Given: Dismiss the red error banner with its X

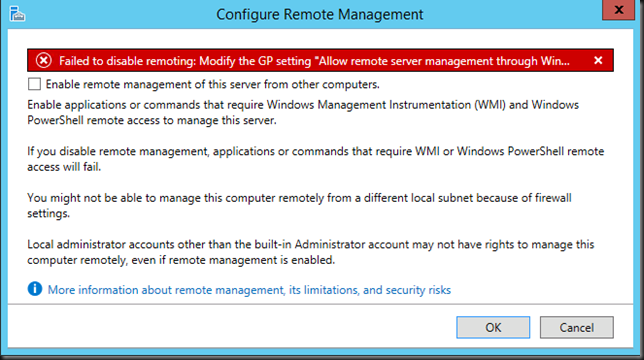Looking at the screenshot, I should point(598,61).
